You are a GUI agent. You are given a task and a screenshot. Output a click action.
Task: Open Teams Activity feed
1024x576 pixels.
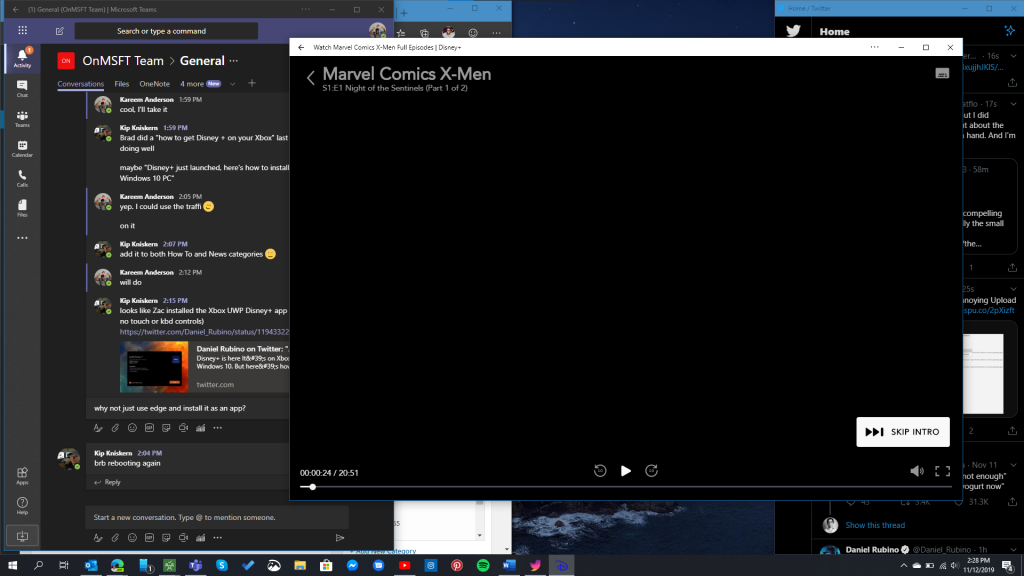pos(22,57)
